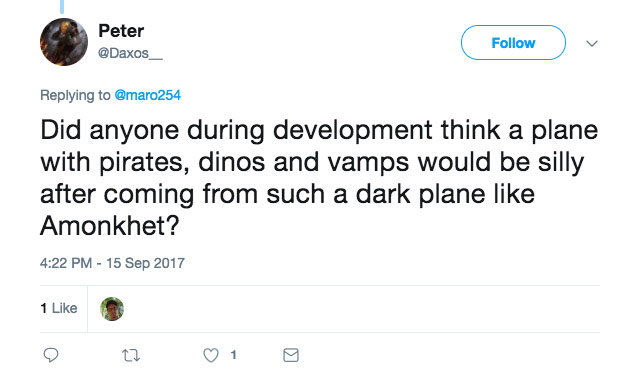The height and width of the screenshot is (374, 639).
Task: Click the Replying to label text
Action: tap(75, 95)
